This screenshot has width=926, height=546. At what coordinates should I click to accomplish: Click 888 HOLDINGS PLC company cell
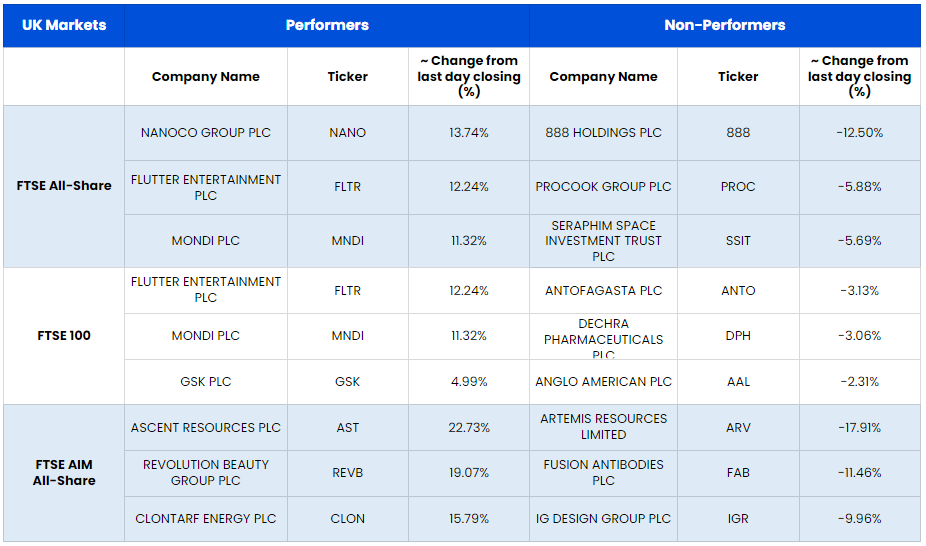point(603,133)
